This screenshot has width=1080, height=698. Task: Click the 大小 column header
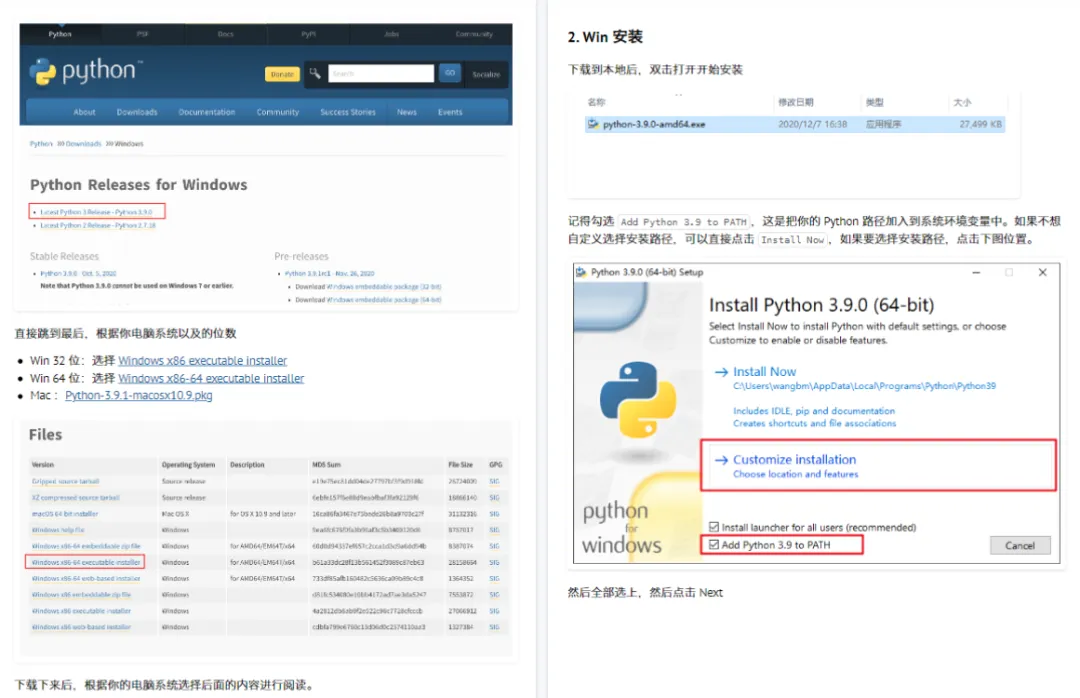click(x=962, y=102)
